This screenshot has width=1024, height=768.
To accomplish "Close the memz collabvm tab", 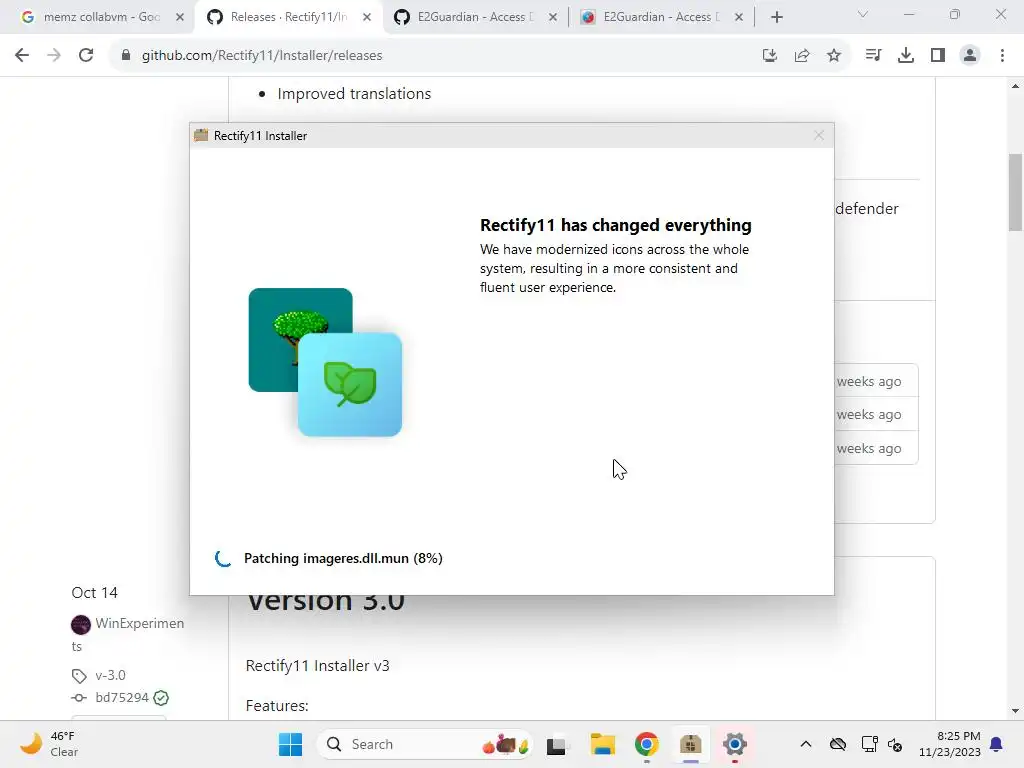I will click(180, 18).
